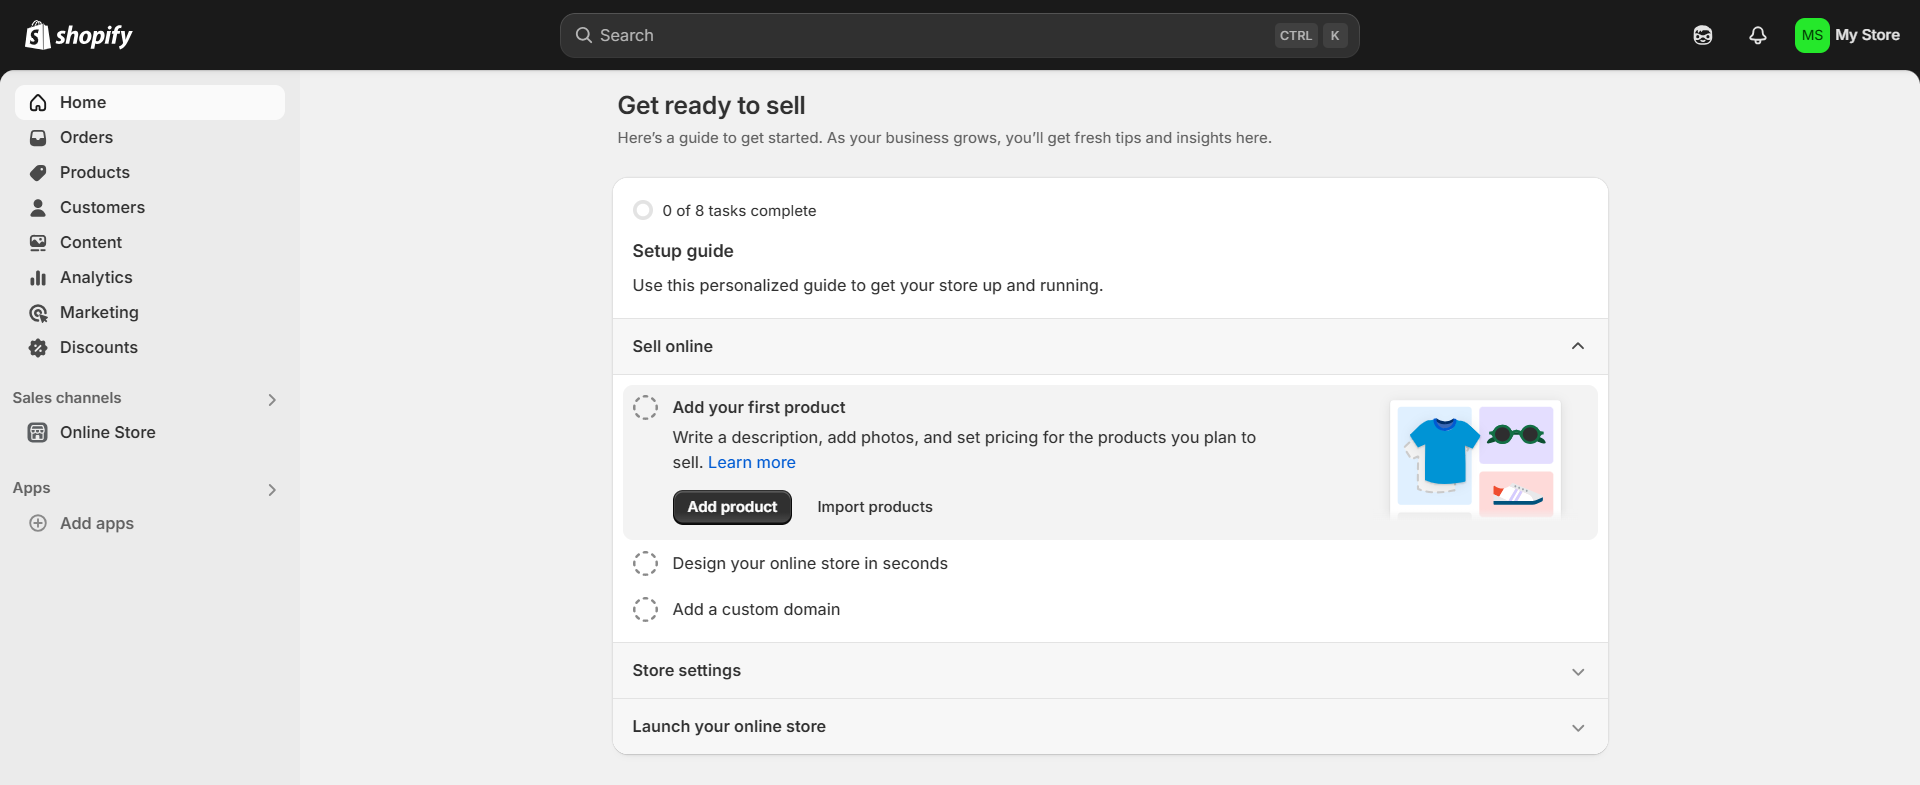
Task: Click the '0 of 8 tasks complete' progress circle
Action: 642,210
